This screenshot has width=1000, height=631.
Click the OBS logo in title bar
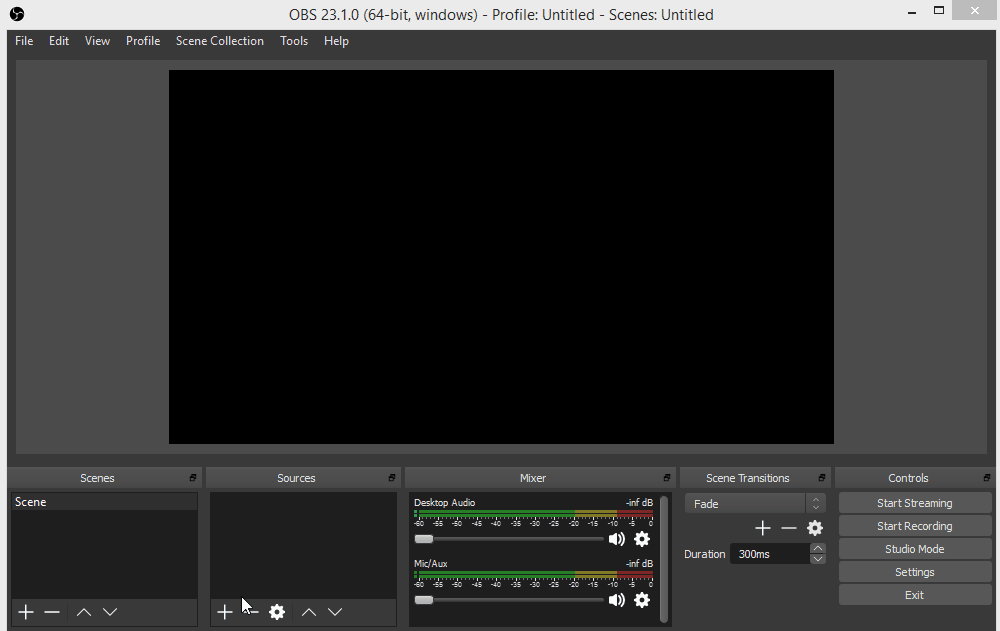tap(17, 14)
